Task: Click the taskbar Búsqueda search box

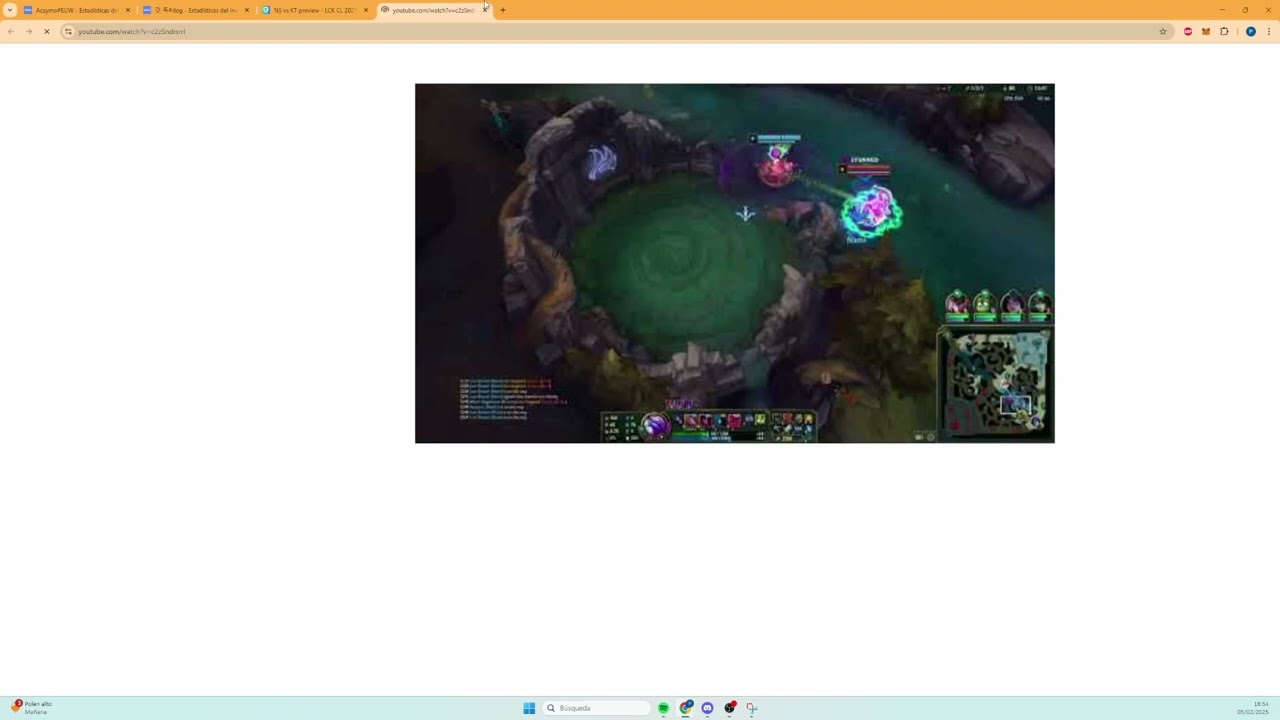Action: click(x=597, y=708)
